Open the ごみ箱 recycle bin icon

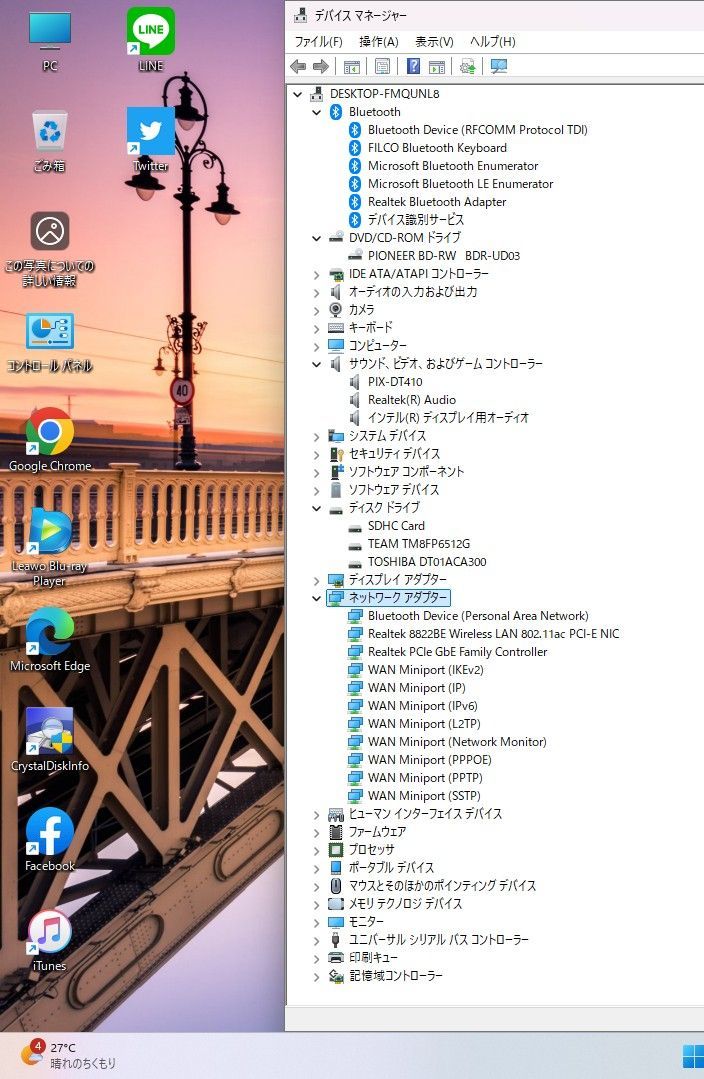(x=50, y=141)
